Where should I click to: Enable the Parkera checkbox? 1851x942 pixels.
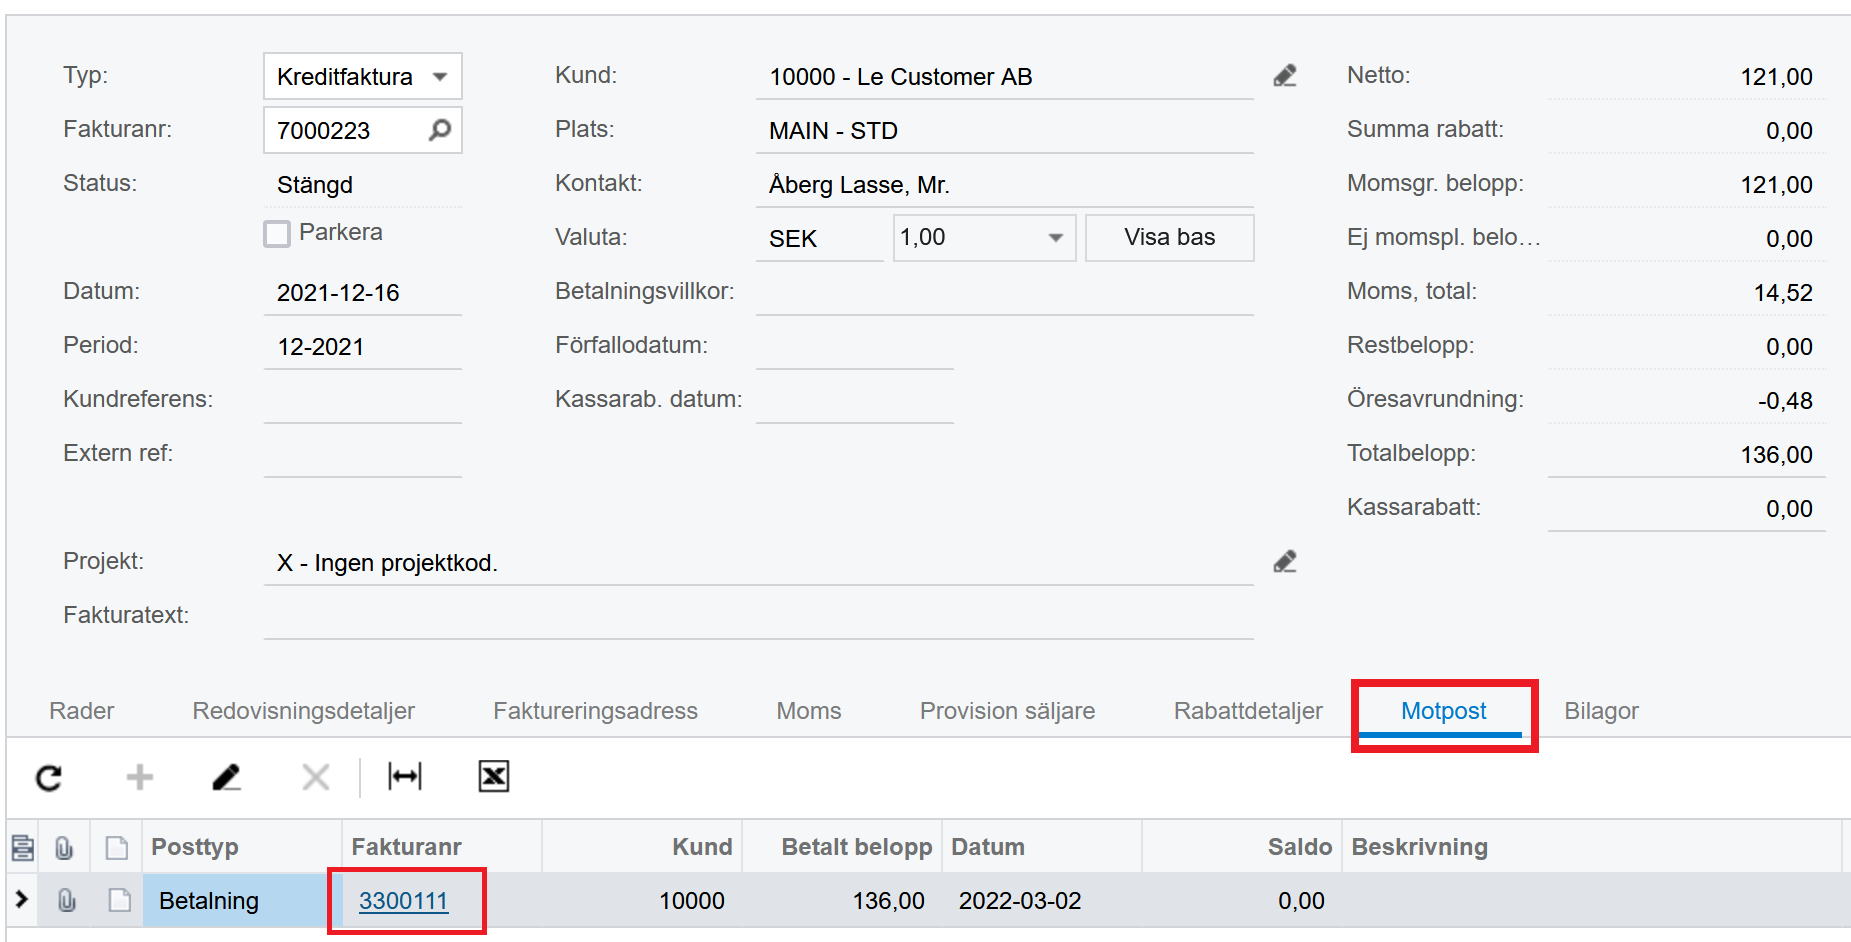pos(277,233)
